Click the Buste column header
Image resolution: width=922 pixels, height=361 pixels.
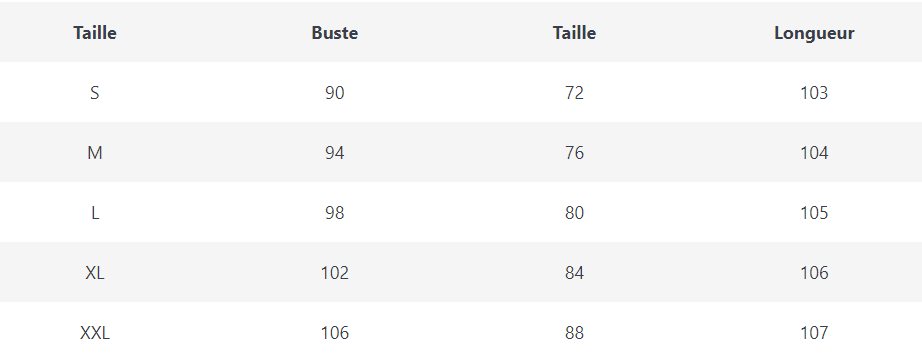(335, 33)
